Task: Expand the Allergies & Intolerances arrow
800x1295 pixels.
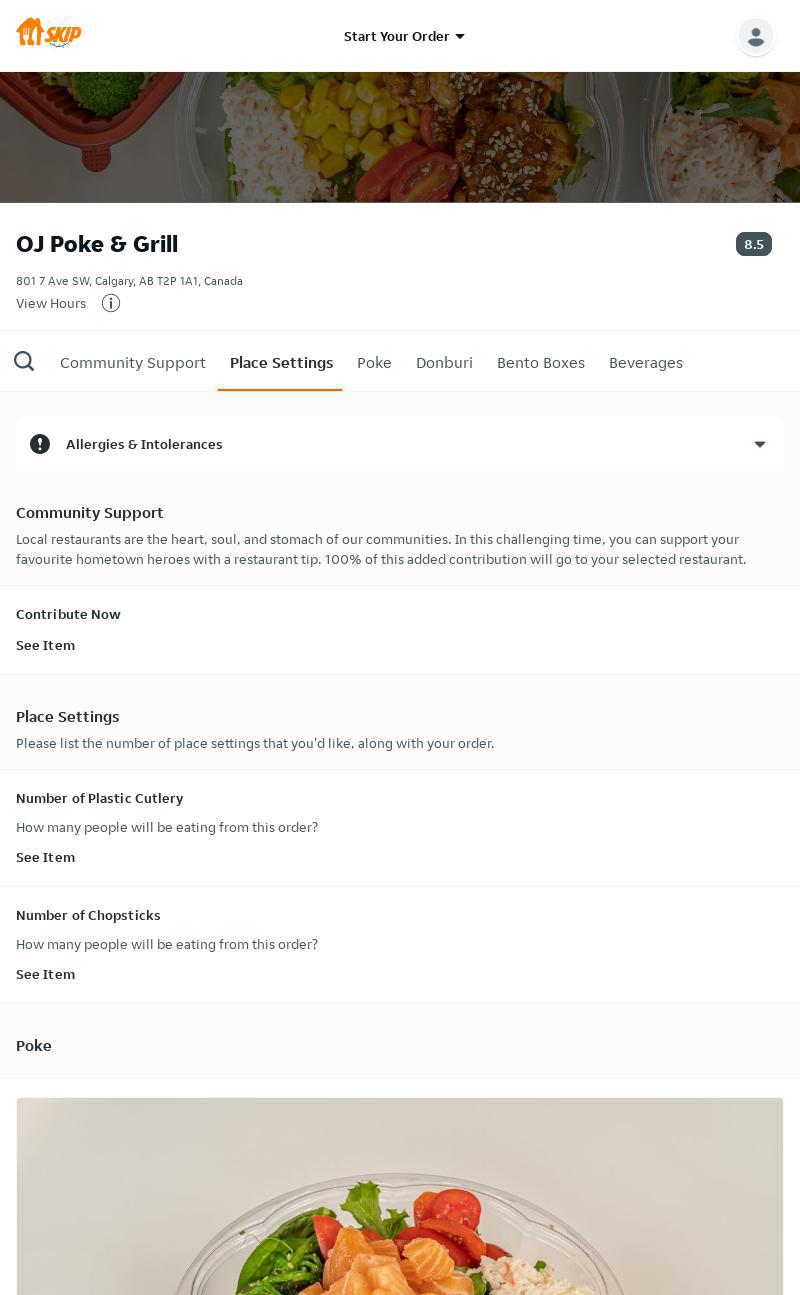Action: click(x=759, y=444)
